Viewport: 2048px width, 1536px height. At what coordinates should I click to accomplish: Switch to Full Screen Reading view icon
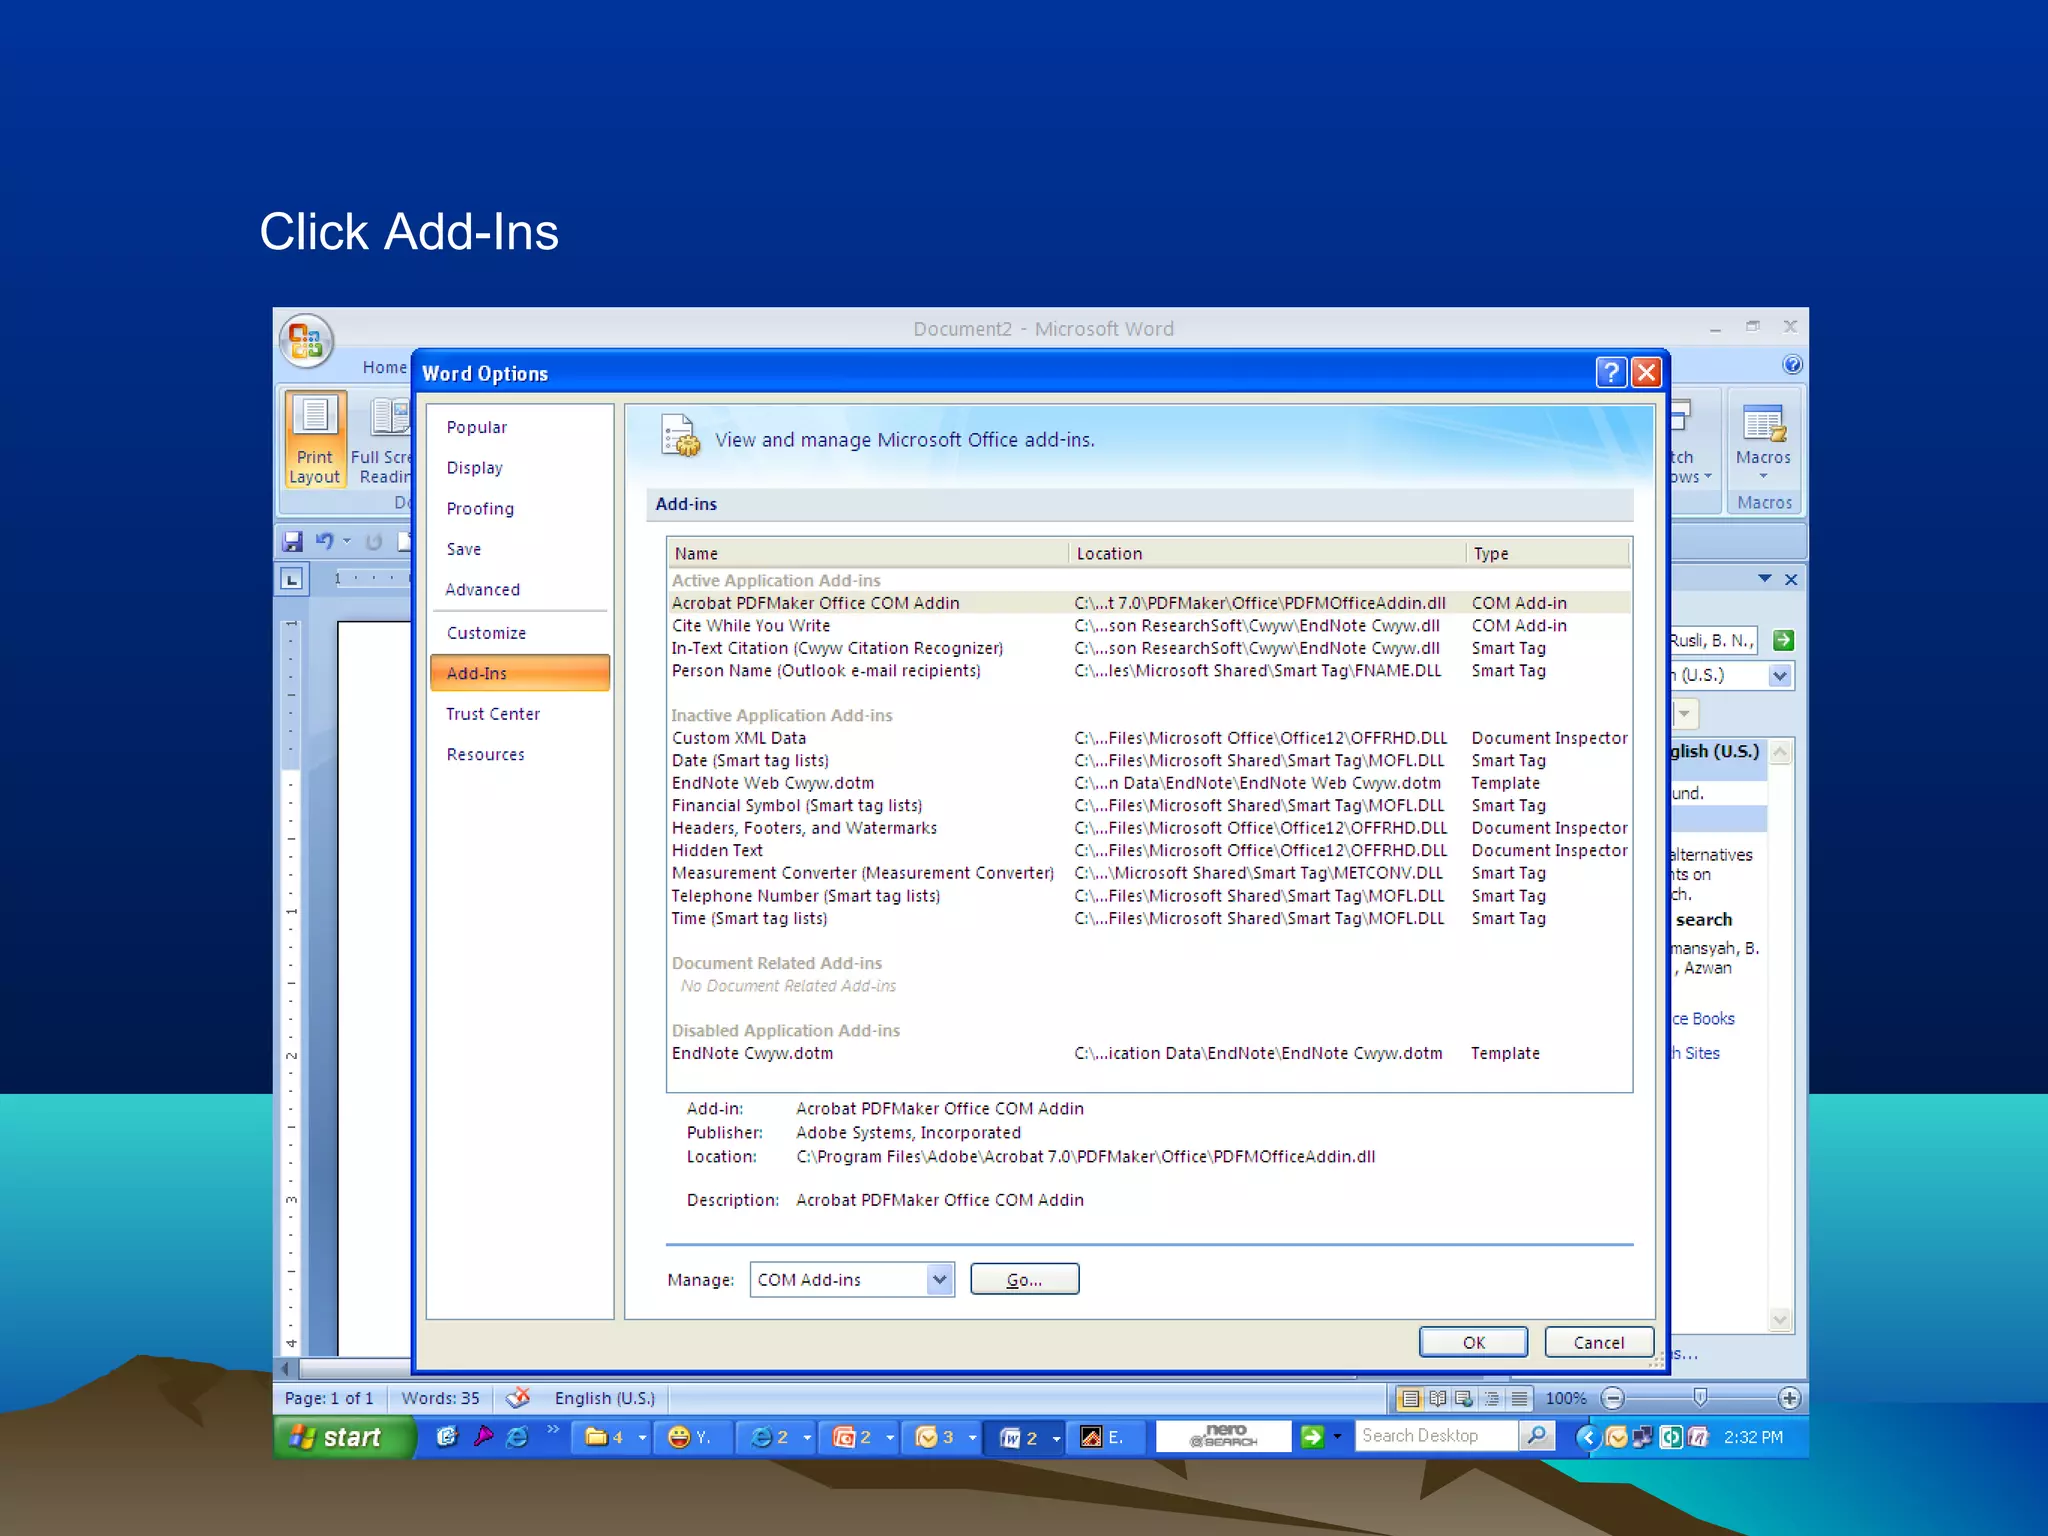(x=1437, y=1398)
